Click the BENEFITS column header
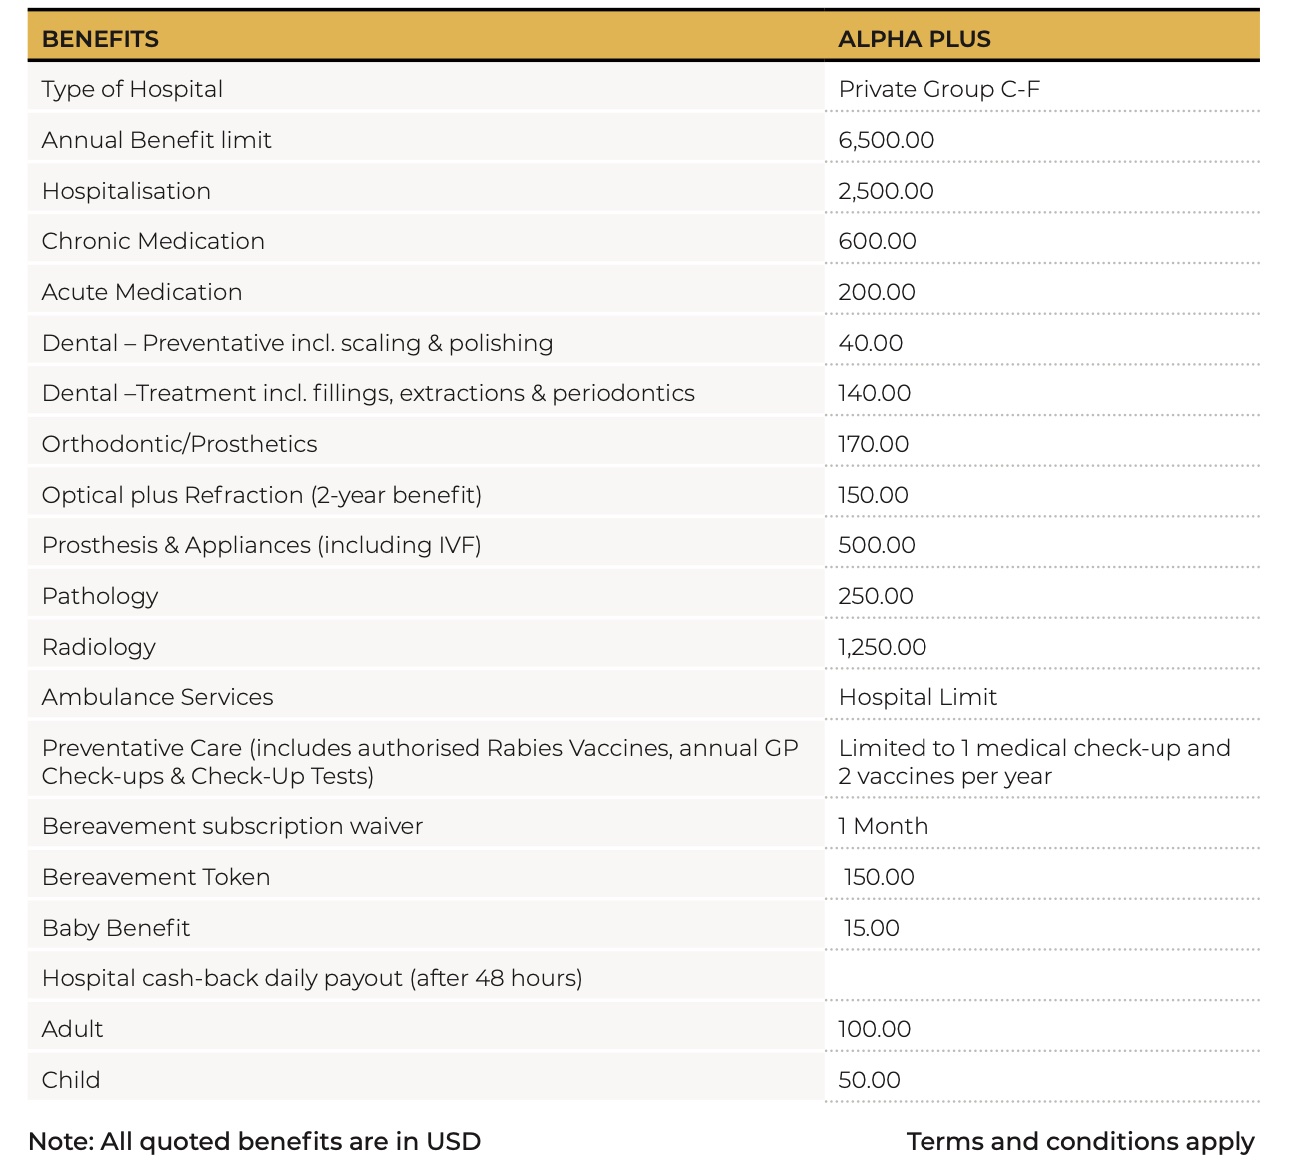 [x=100, y=39]
